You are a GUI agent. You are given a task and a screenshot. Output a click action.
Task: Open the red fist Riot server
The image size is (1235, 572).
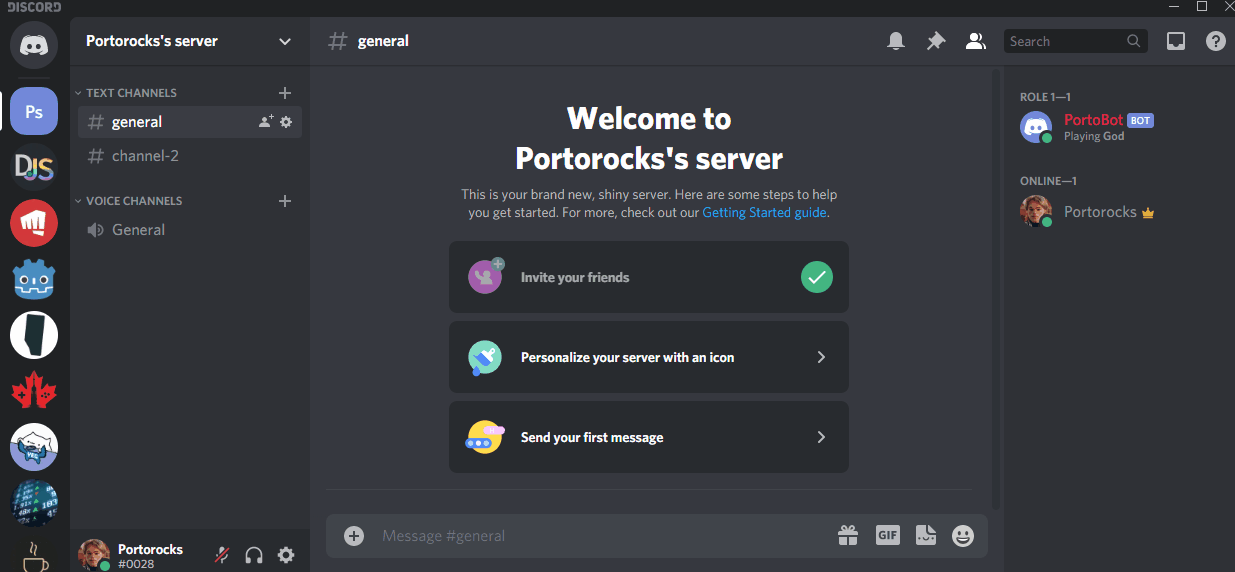tap(34, 223)
